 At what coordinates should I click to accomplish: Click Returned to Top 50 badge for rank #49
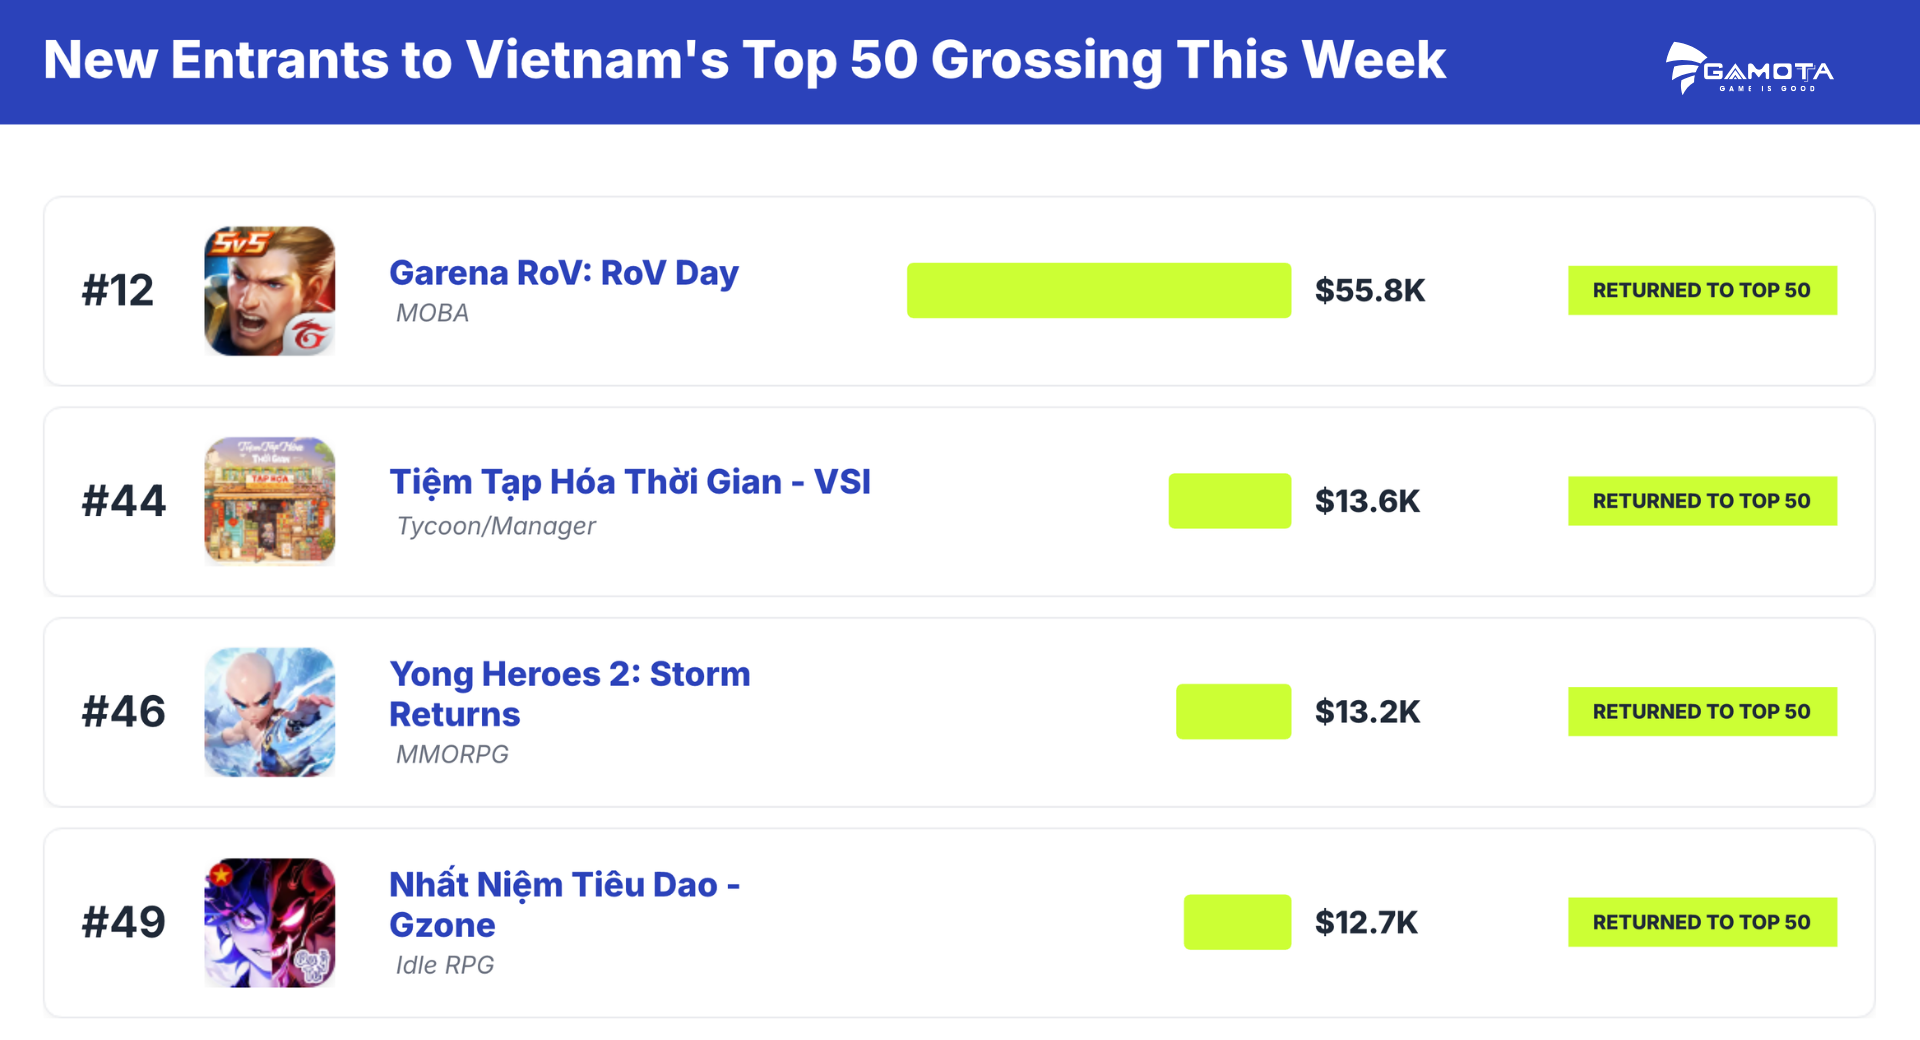coord(1702,922)
